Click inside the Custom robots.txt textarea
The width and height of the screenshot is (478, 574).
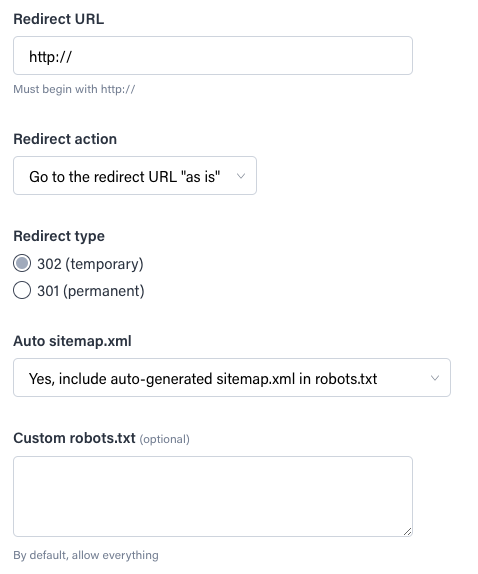click(213, 496)
